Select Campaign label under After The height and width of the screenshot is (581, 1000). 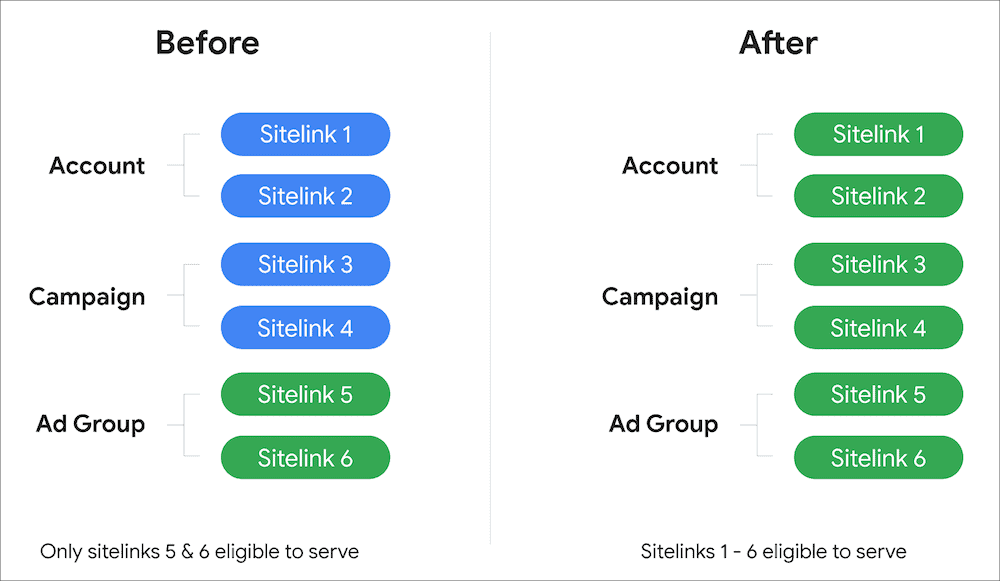pos(660,297)
